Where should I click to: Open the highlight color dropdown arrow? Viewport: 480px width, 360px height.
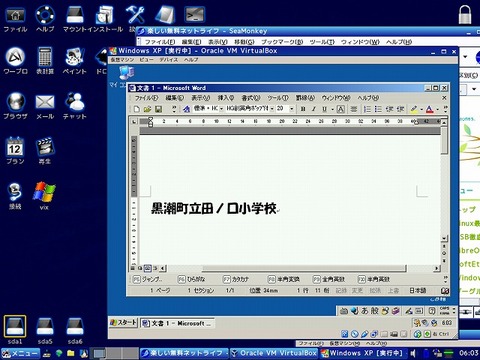(421, 109)
